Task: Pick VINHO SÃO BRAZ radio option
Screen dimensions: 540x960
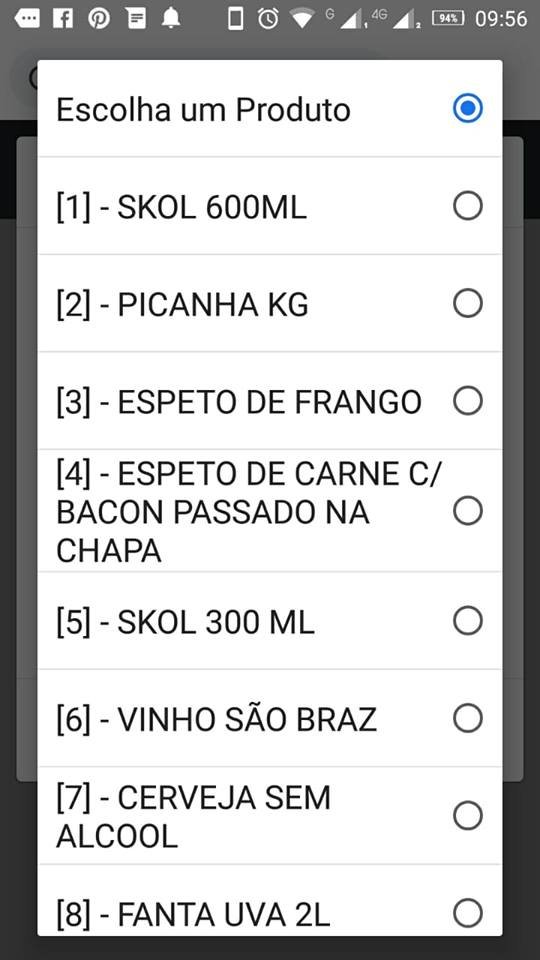Action: (468, 718)
